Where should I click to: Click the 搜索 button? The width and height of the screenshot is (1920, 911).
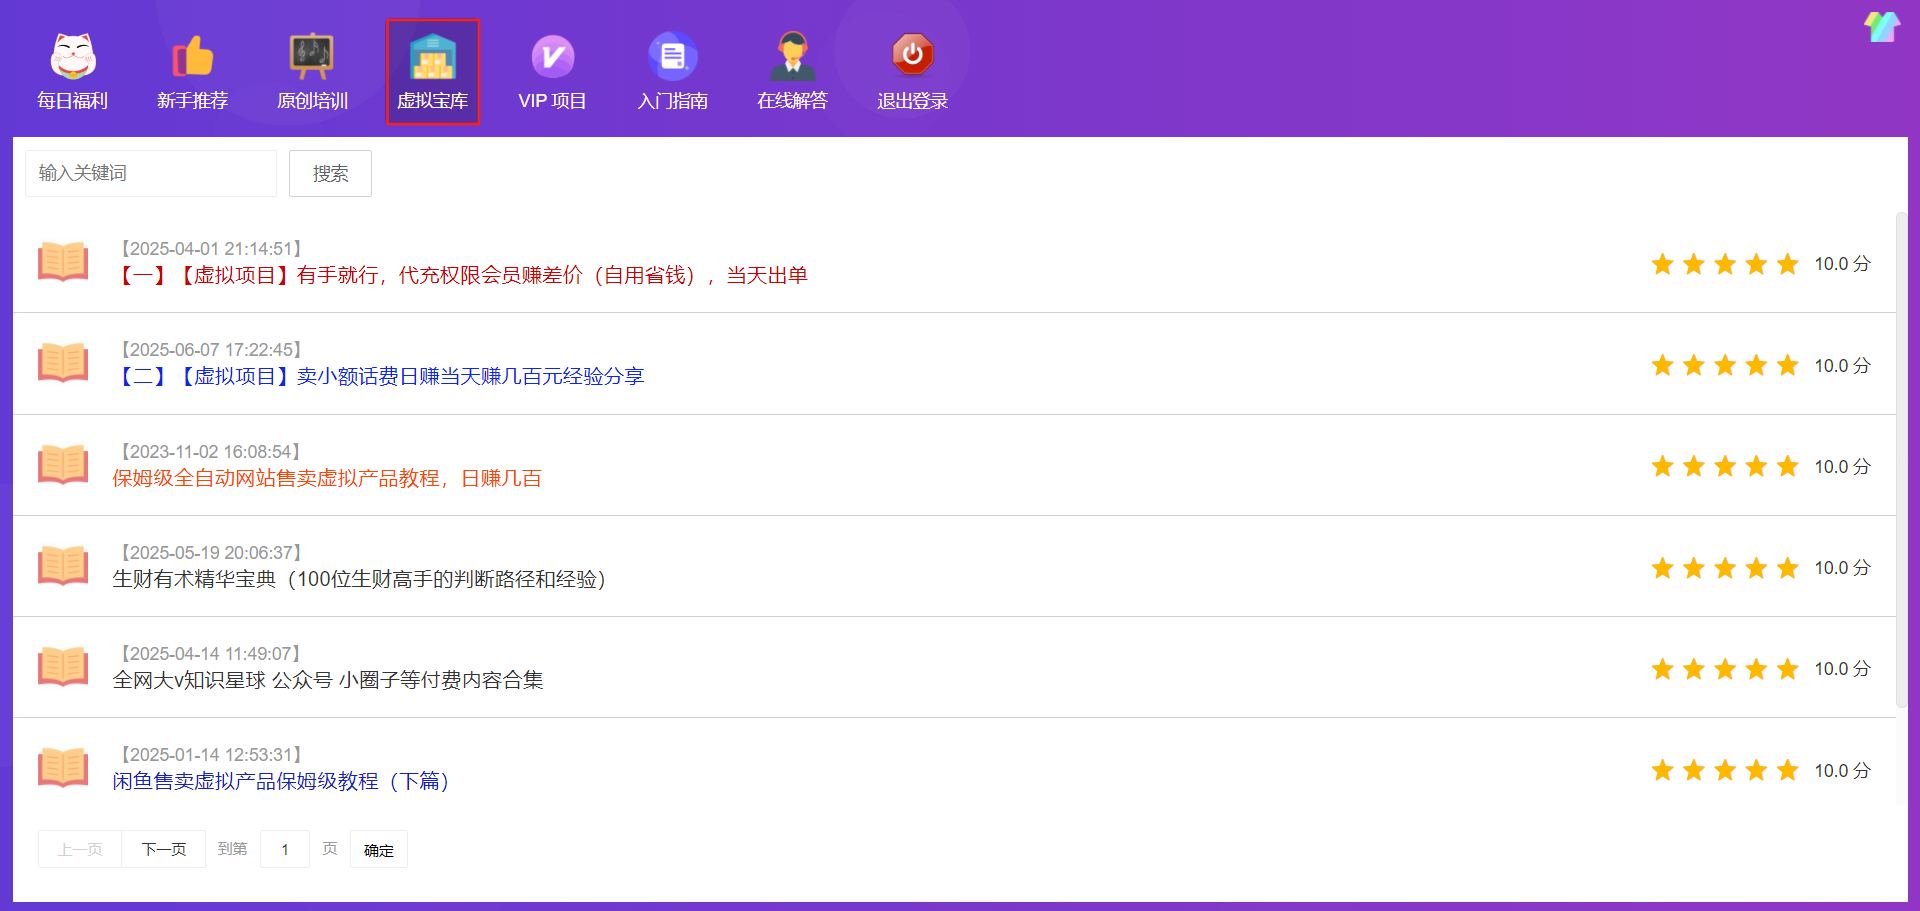(x=330, y=174)
